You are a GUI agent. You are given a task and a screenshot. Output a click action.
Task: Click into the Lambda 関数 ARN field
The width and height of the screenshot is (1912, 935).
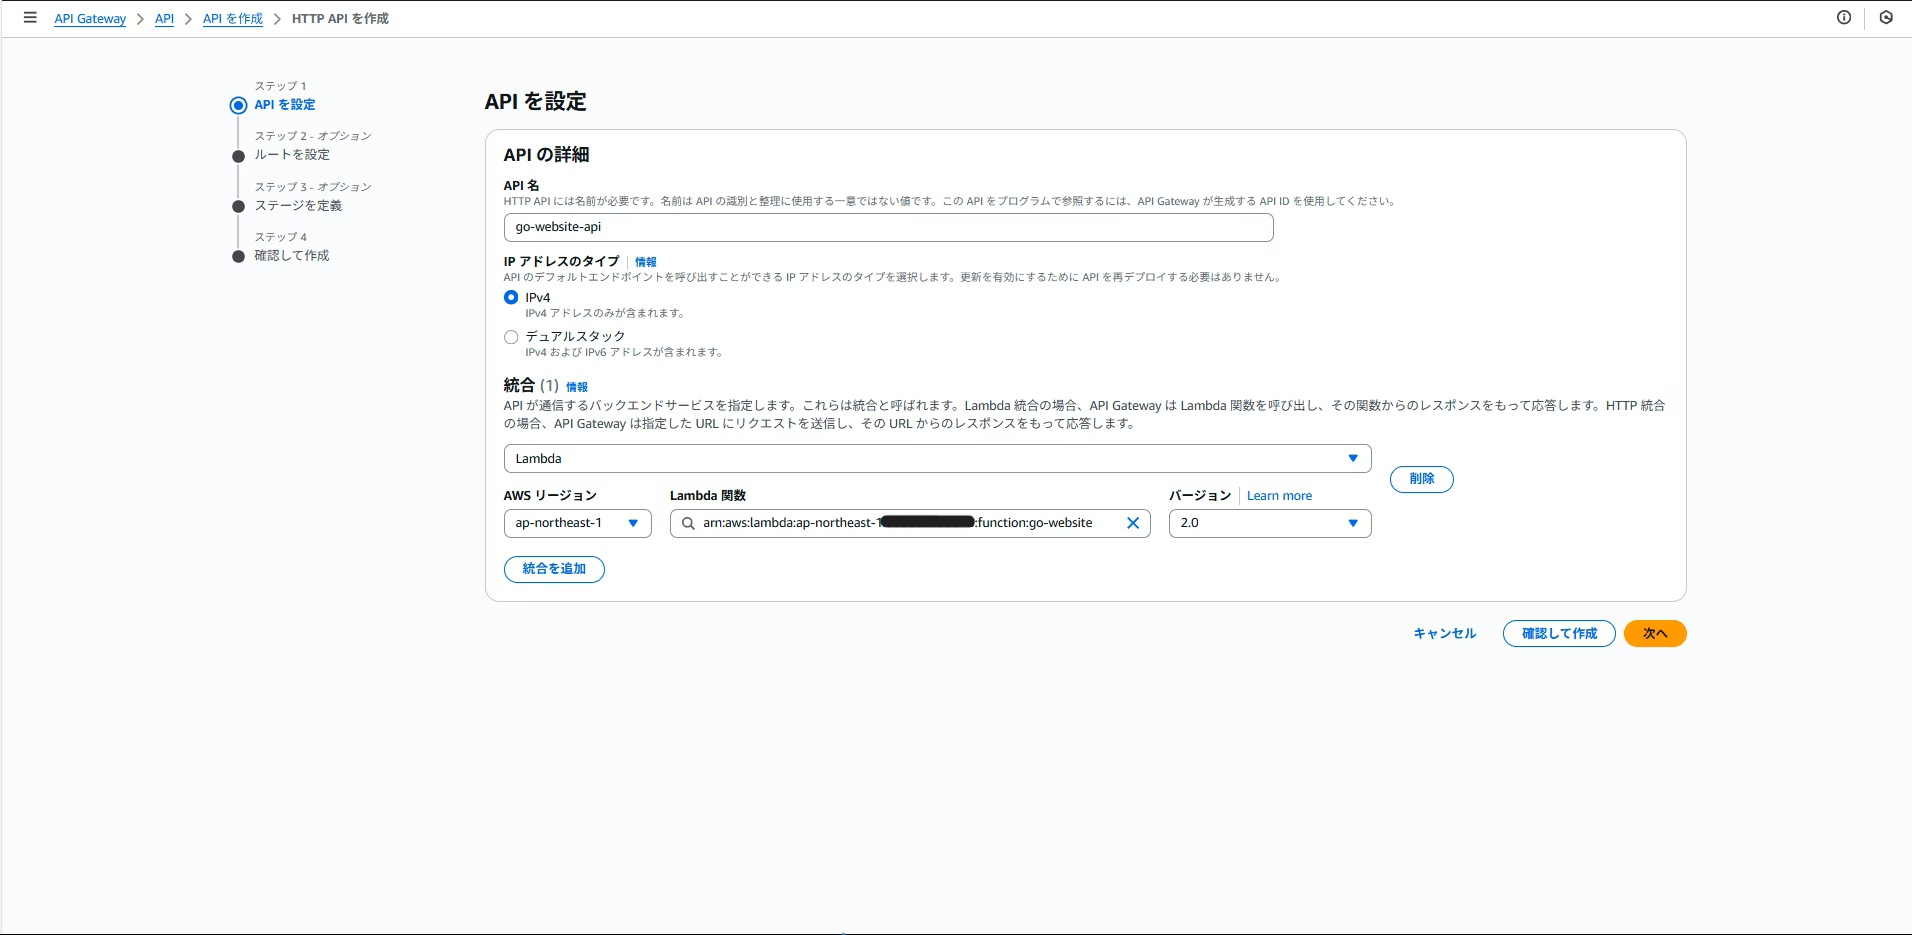click(910, 523)
